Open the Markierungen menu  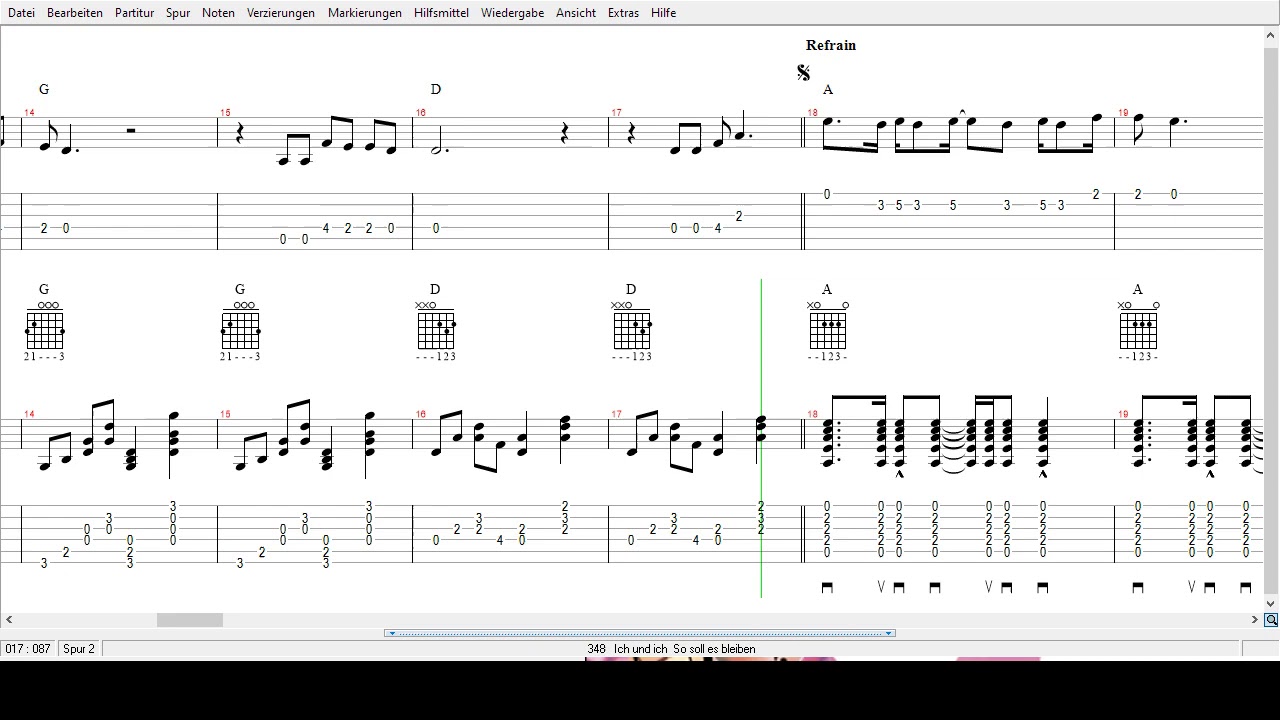(365, 13)
